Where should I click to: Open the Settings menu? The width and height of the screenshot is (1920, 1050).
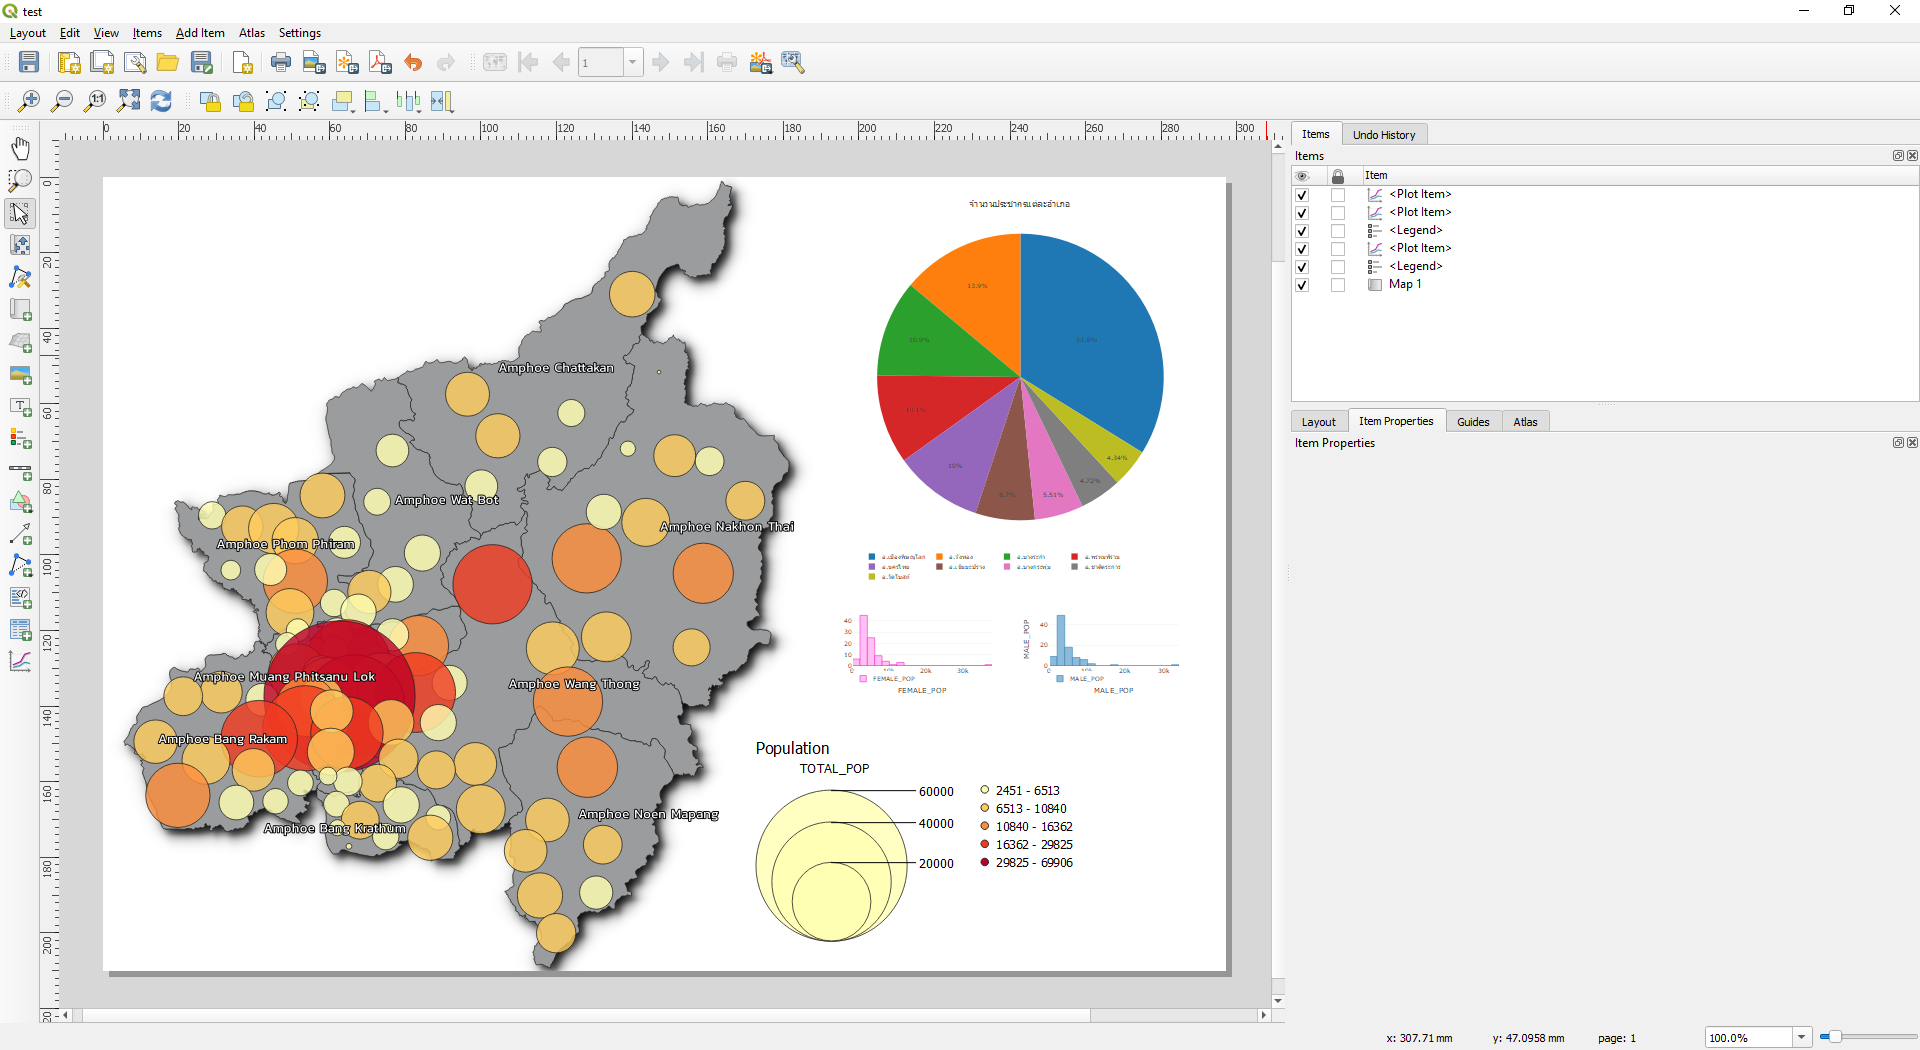300,33
